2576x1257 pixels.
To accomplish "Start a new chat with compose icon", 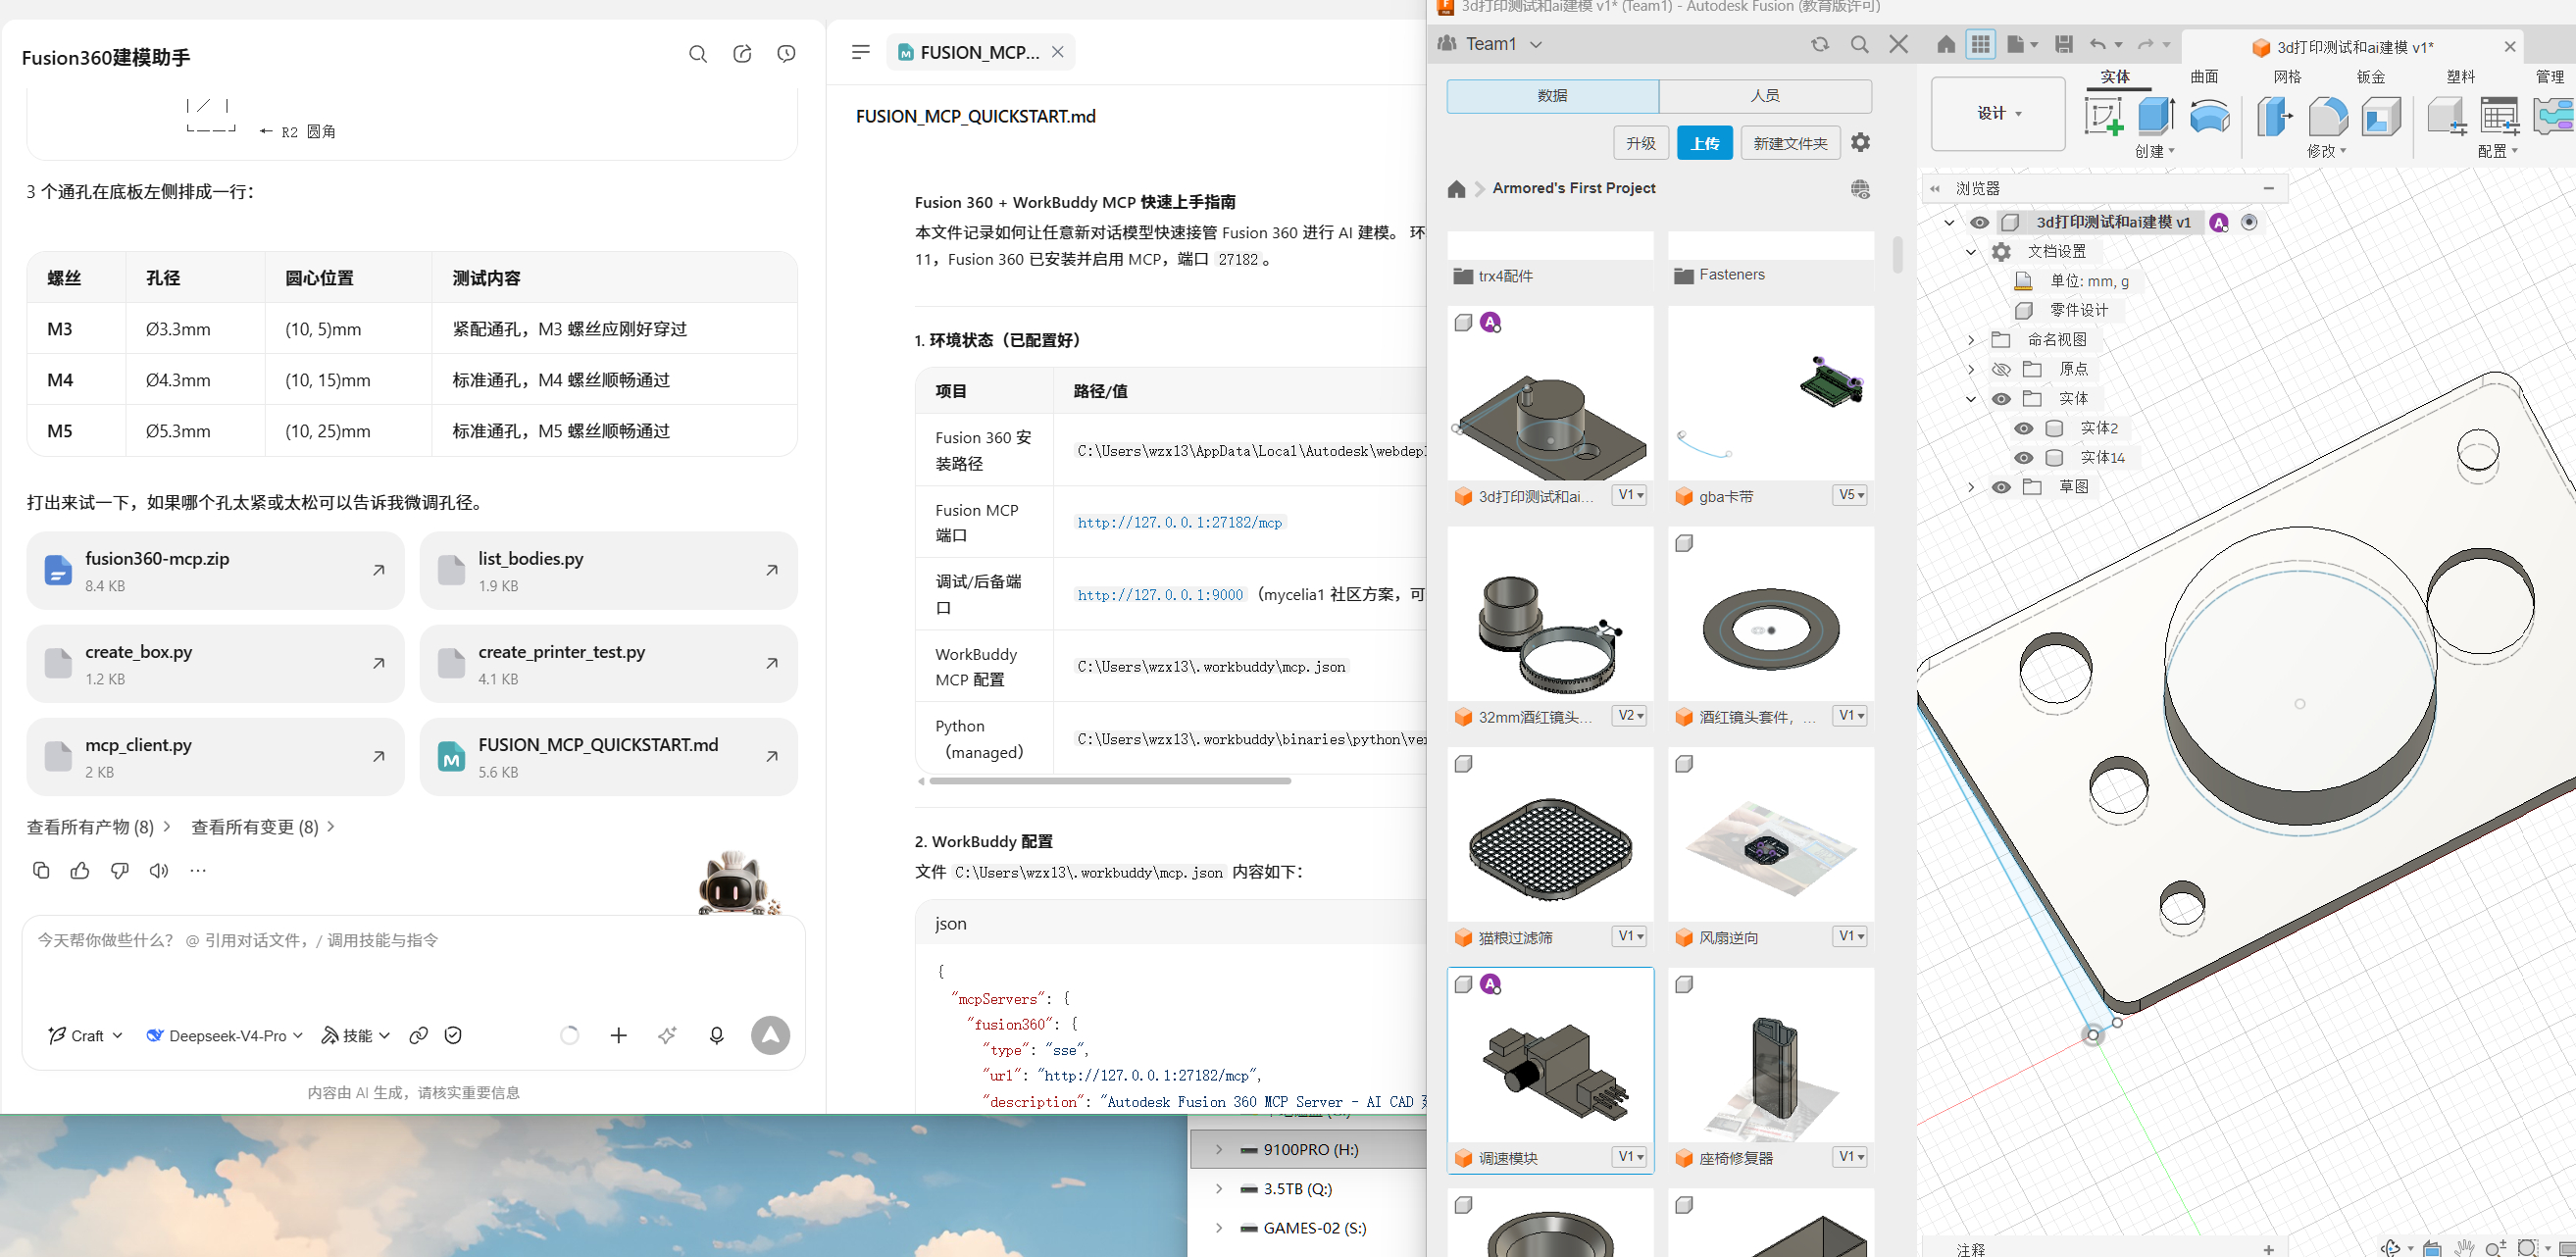I will [742, 54].
